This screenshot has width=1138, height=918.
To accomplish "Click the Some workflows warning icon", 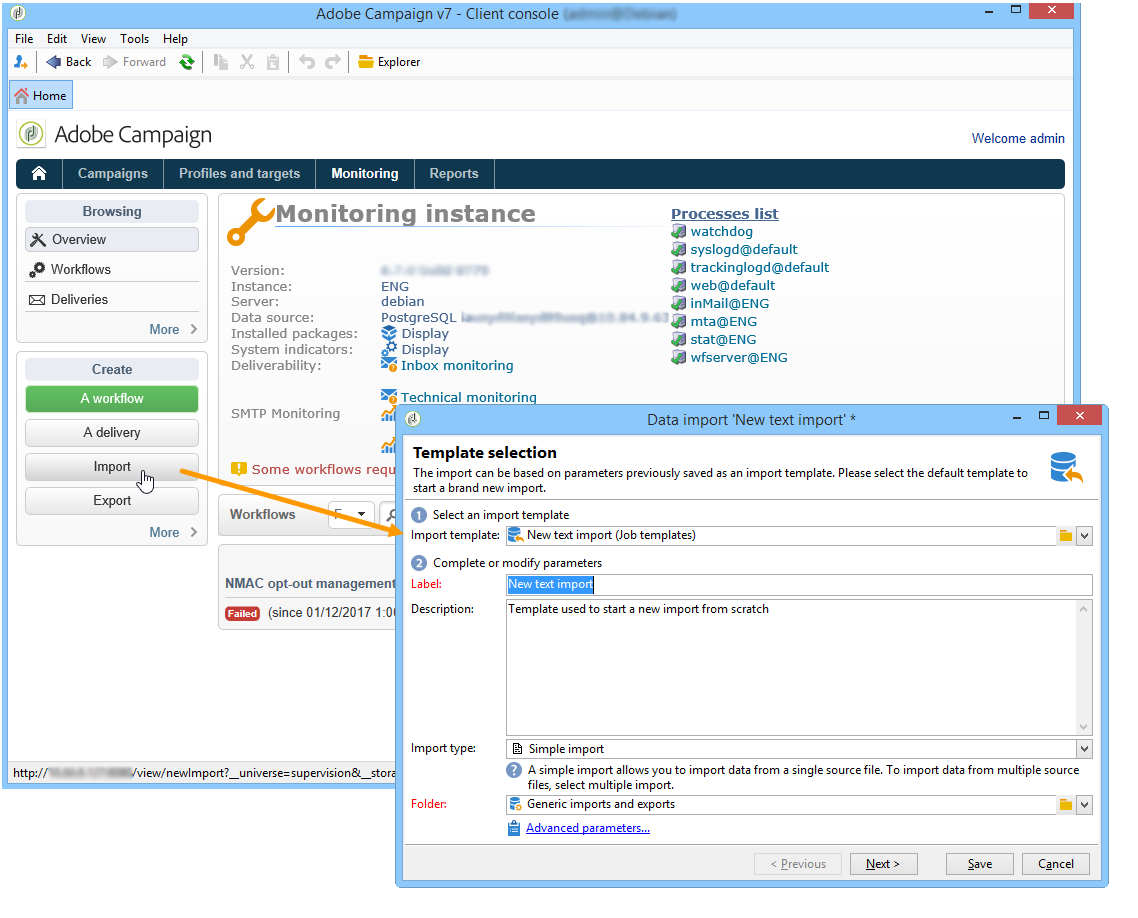I will tap(239, 470).
